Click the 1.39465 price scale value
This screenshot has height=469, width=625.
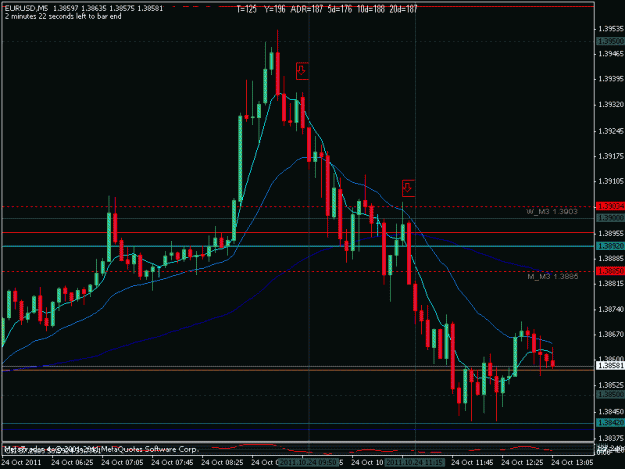click(611, 54)
